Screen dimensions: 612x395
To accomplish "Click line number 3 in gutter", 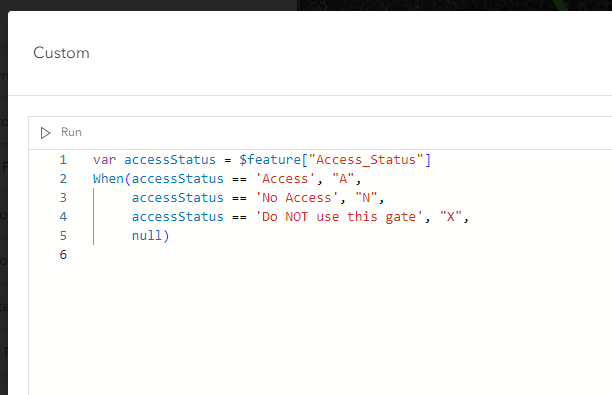I will coord(63,198).
